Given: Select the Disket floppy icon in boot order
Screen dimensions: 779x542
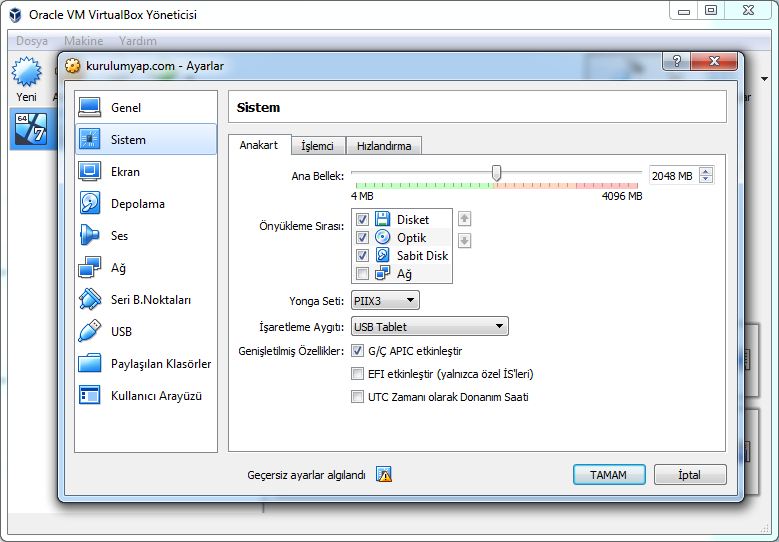Looking at the screenshot, I should pos(382,219).
